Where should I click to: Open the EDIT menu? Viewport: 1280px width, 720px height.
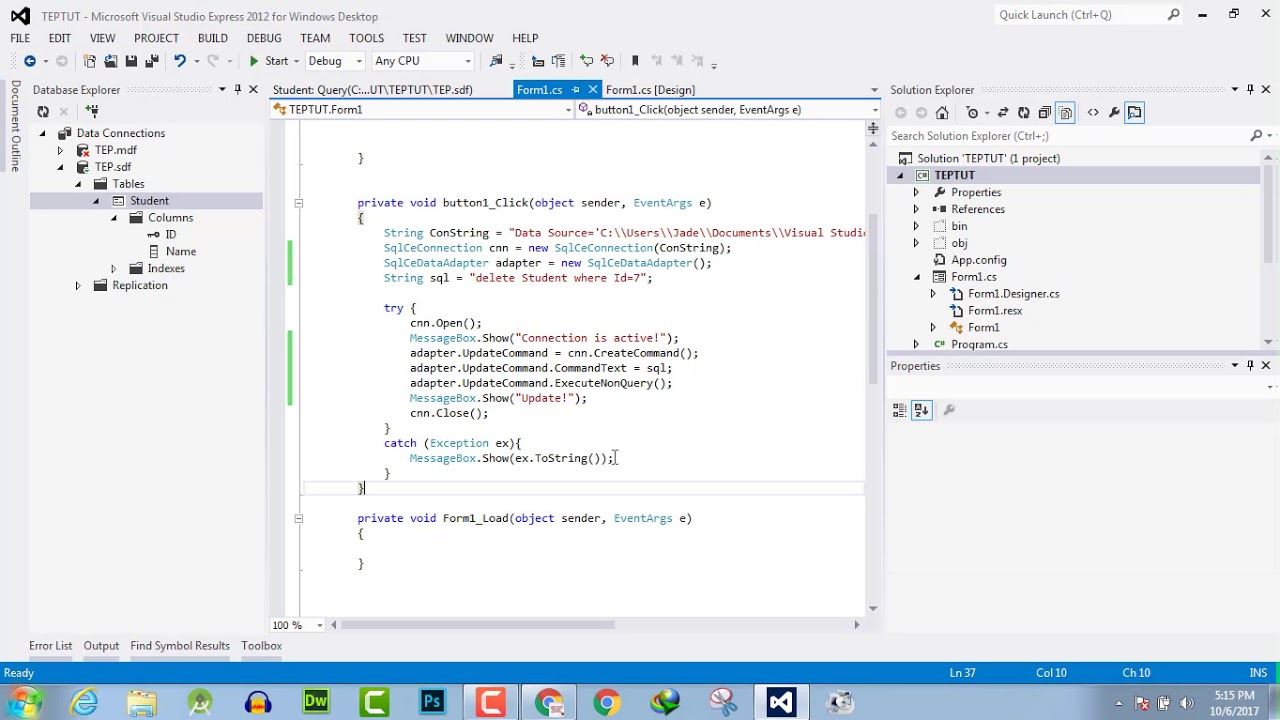point(60,38)
